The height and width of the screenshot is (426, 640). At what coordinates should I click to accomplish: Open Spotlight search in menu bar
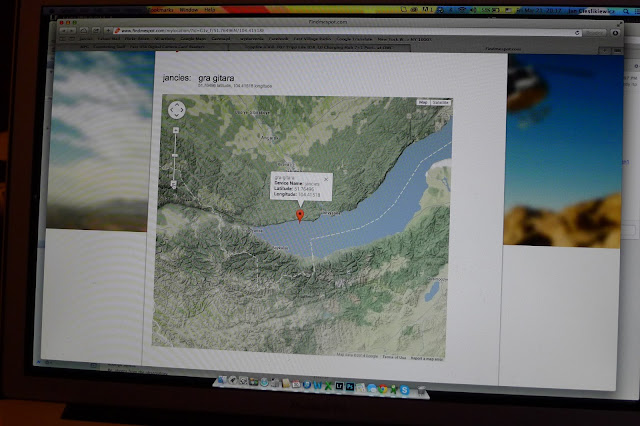(x=626, y=11)
